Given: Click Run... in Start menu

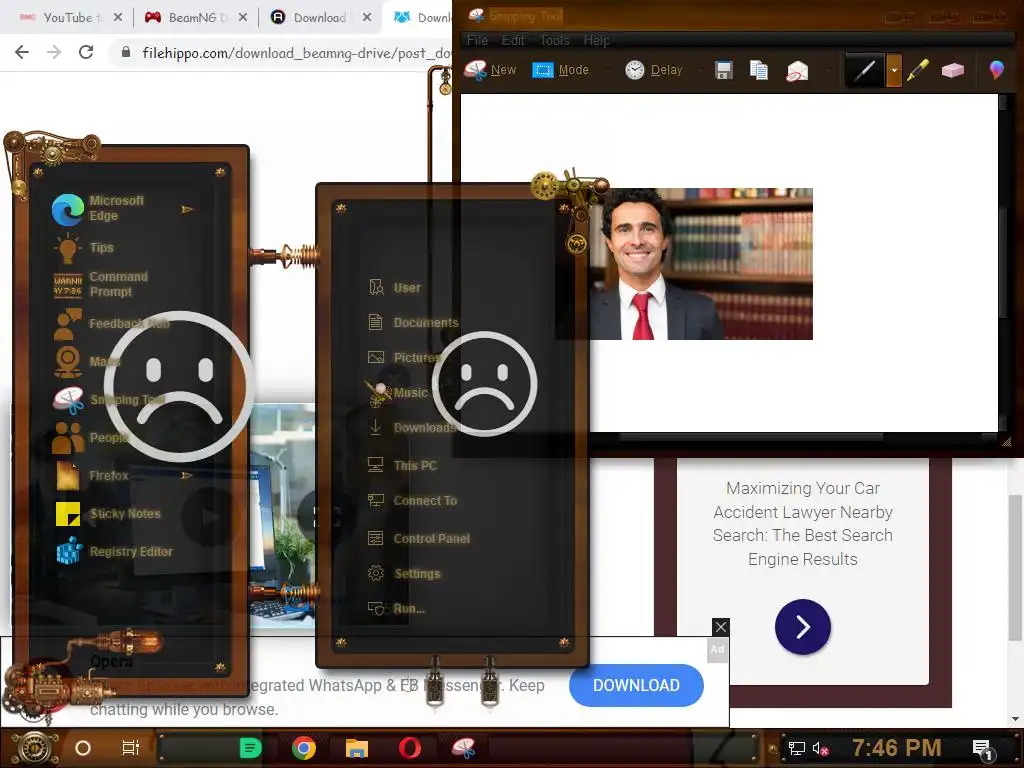Looking at the screenshot, I should [396, 609].
